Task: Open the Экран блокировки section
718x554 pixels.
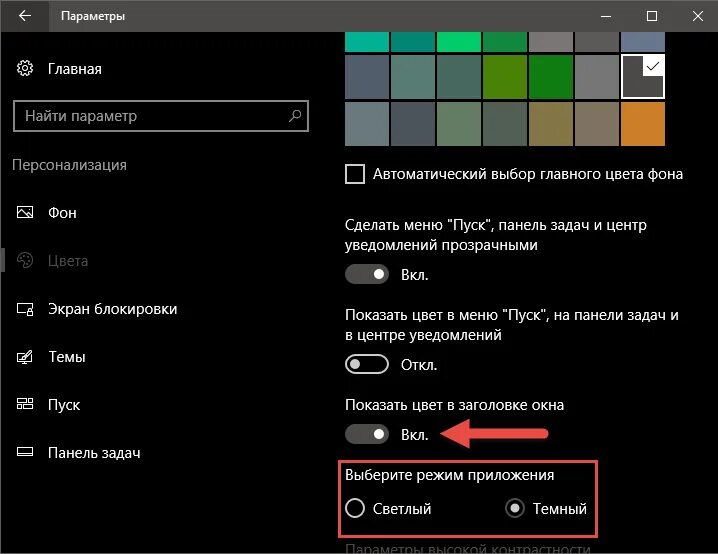Action: (112, 309)
